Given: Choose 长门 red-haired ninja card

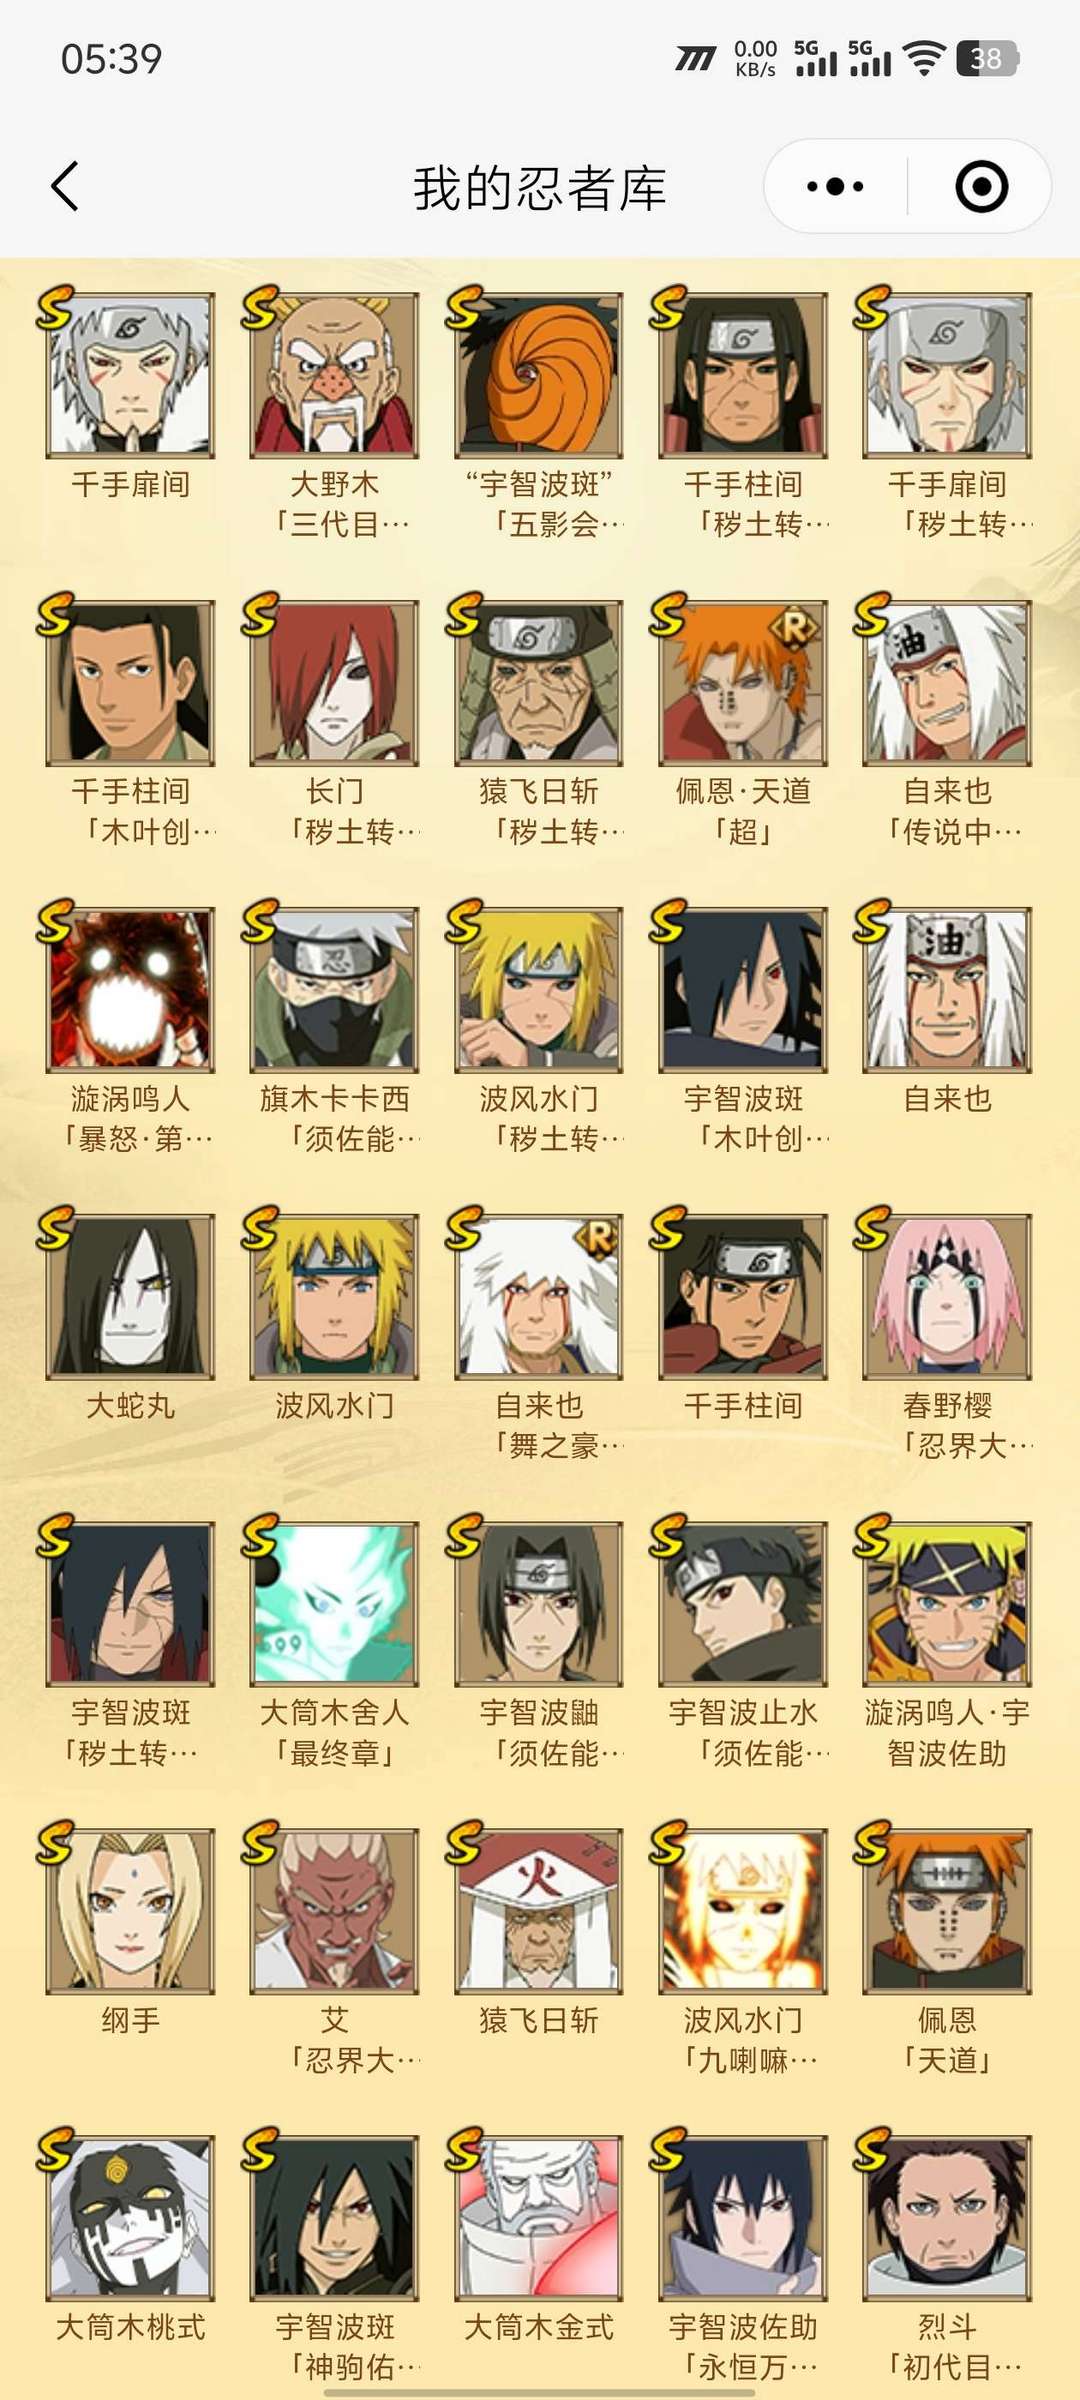Looking at the screenshot, I should pyautogui.click(x=334, y=683).
